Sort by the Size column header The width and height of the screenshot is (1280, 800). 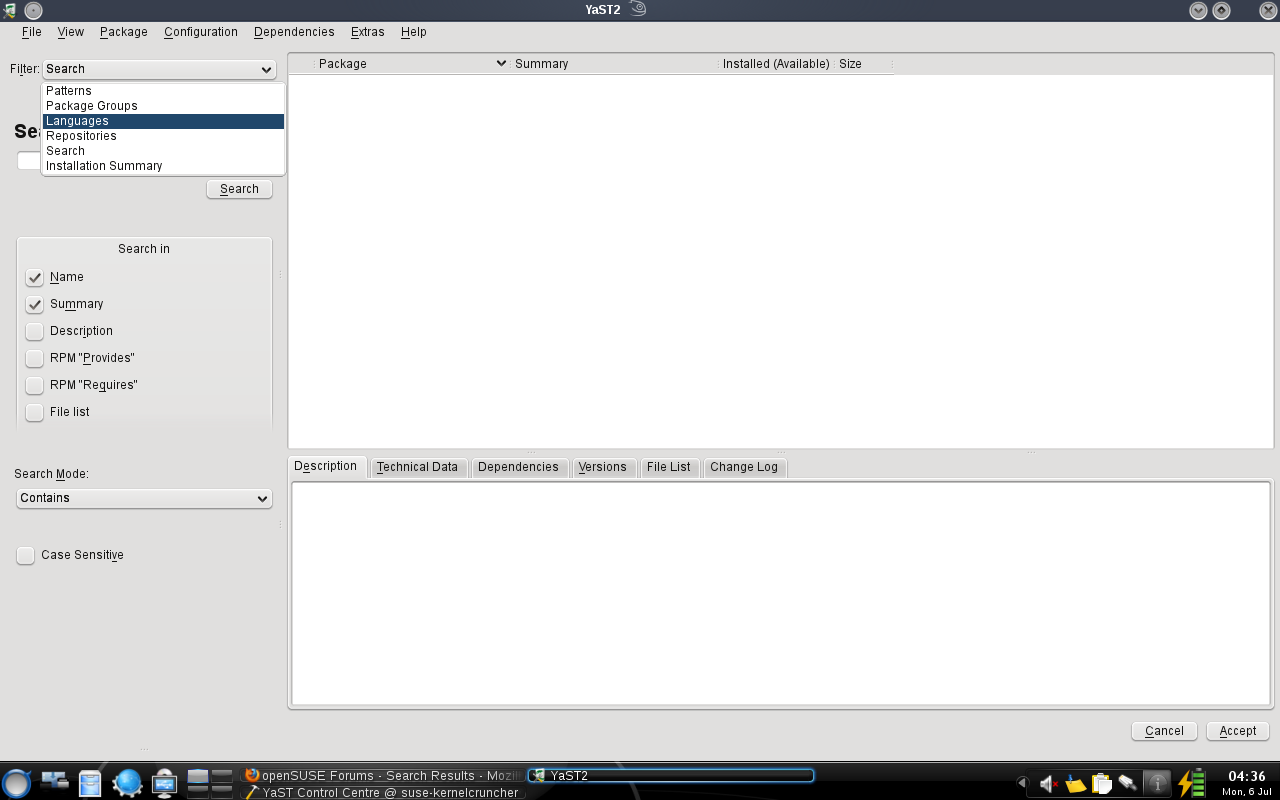pos(862,63)
